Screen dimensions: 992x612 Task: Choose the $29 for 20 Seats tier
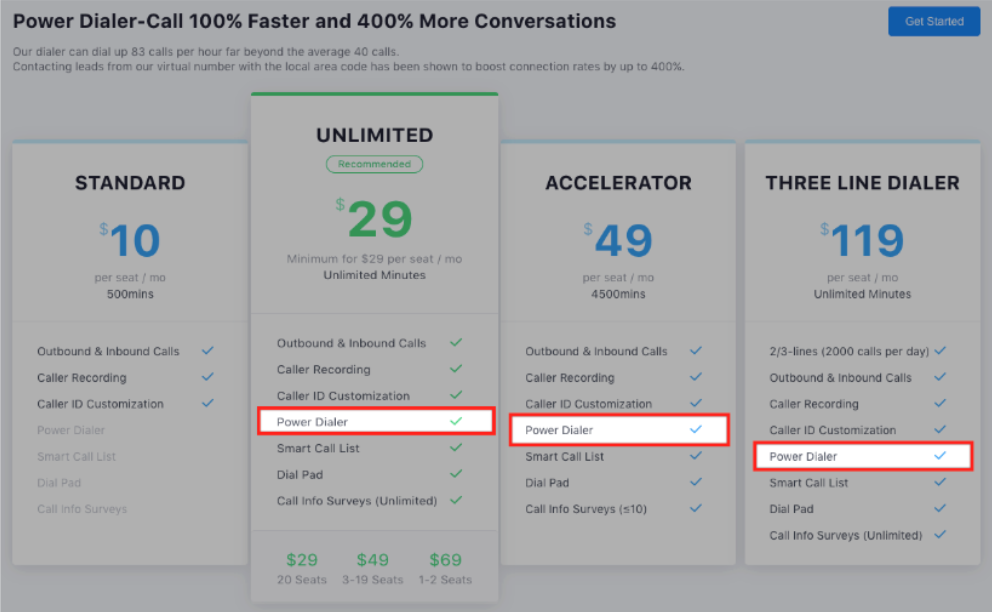point(302,567)
